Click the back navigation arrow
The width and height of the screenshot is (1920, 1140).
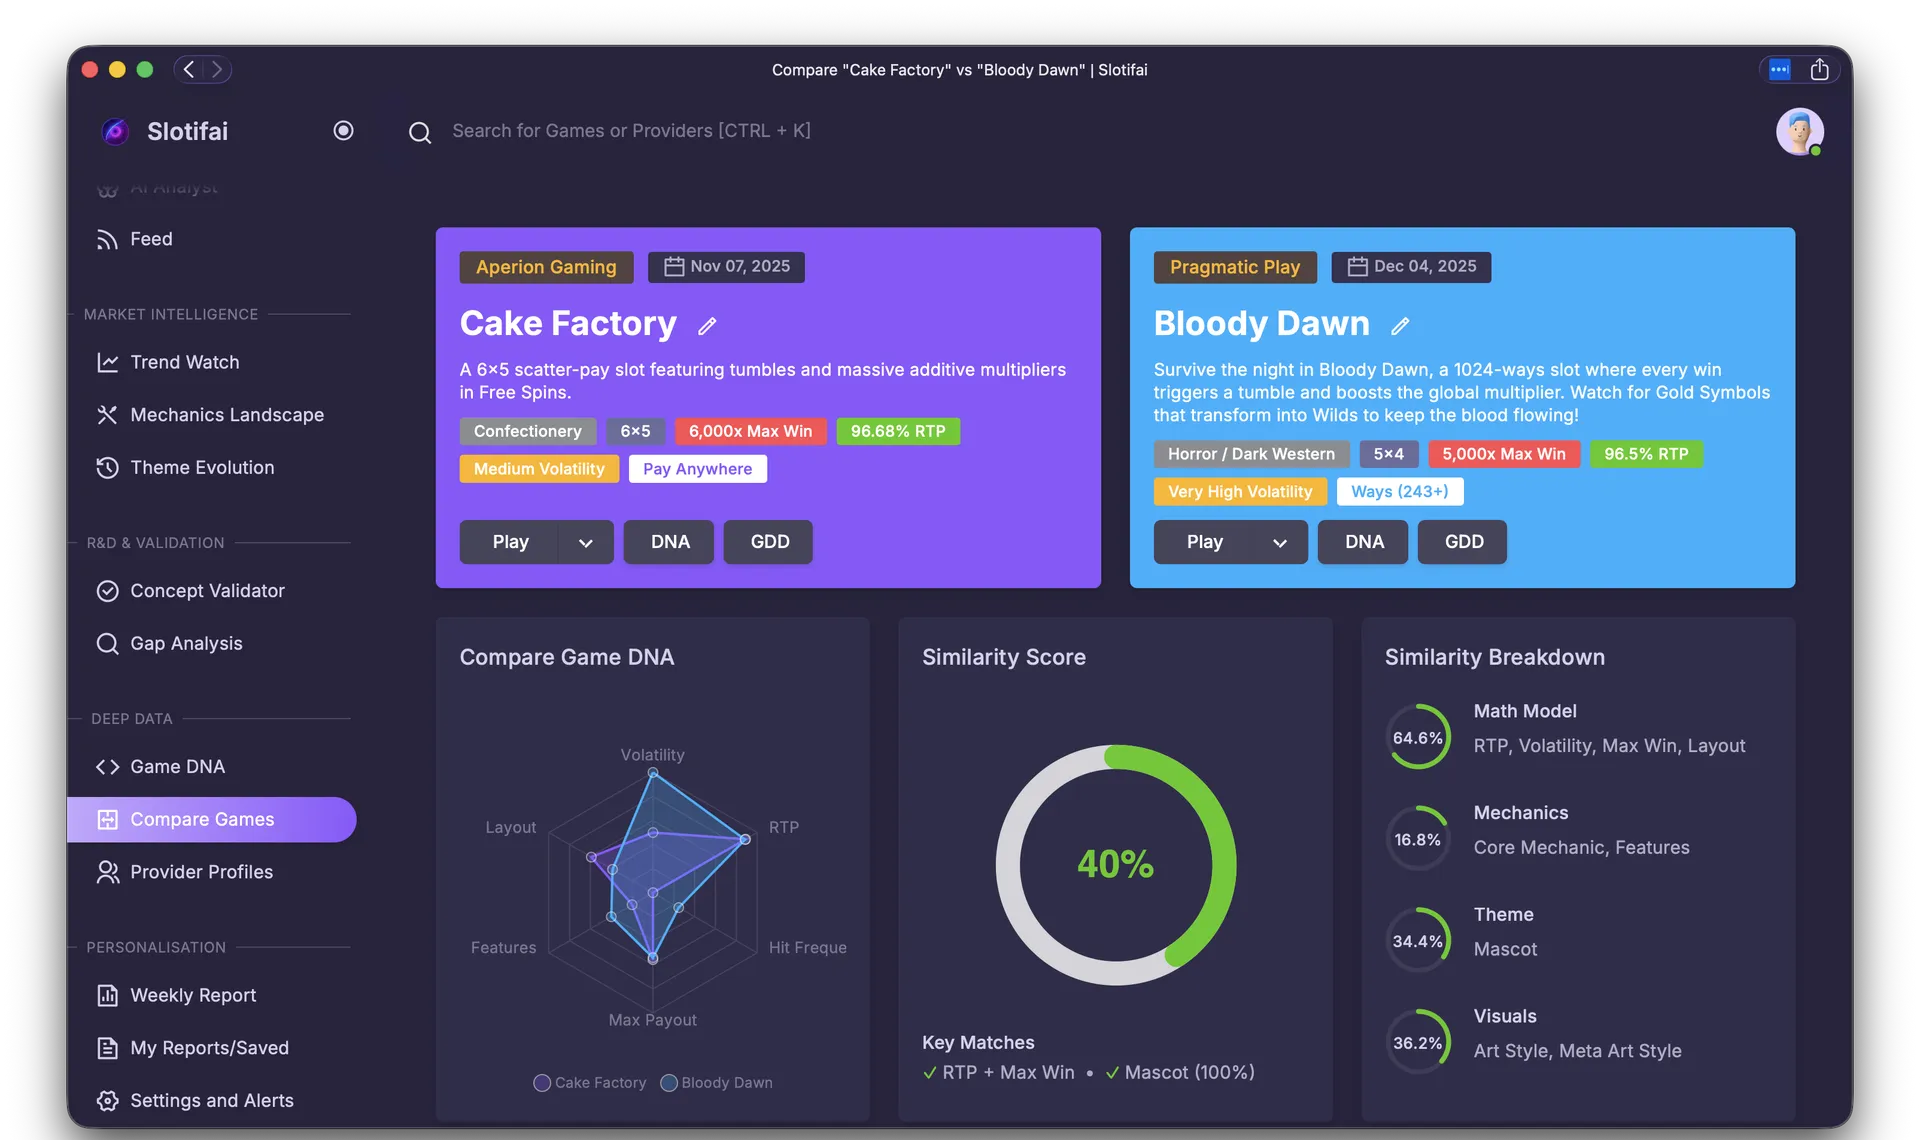[x=189, y=70]
